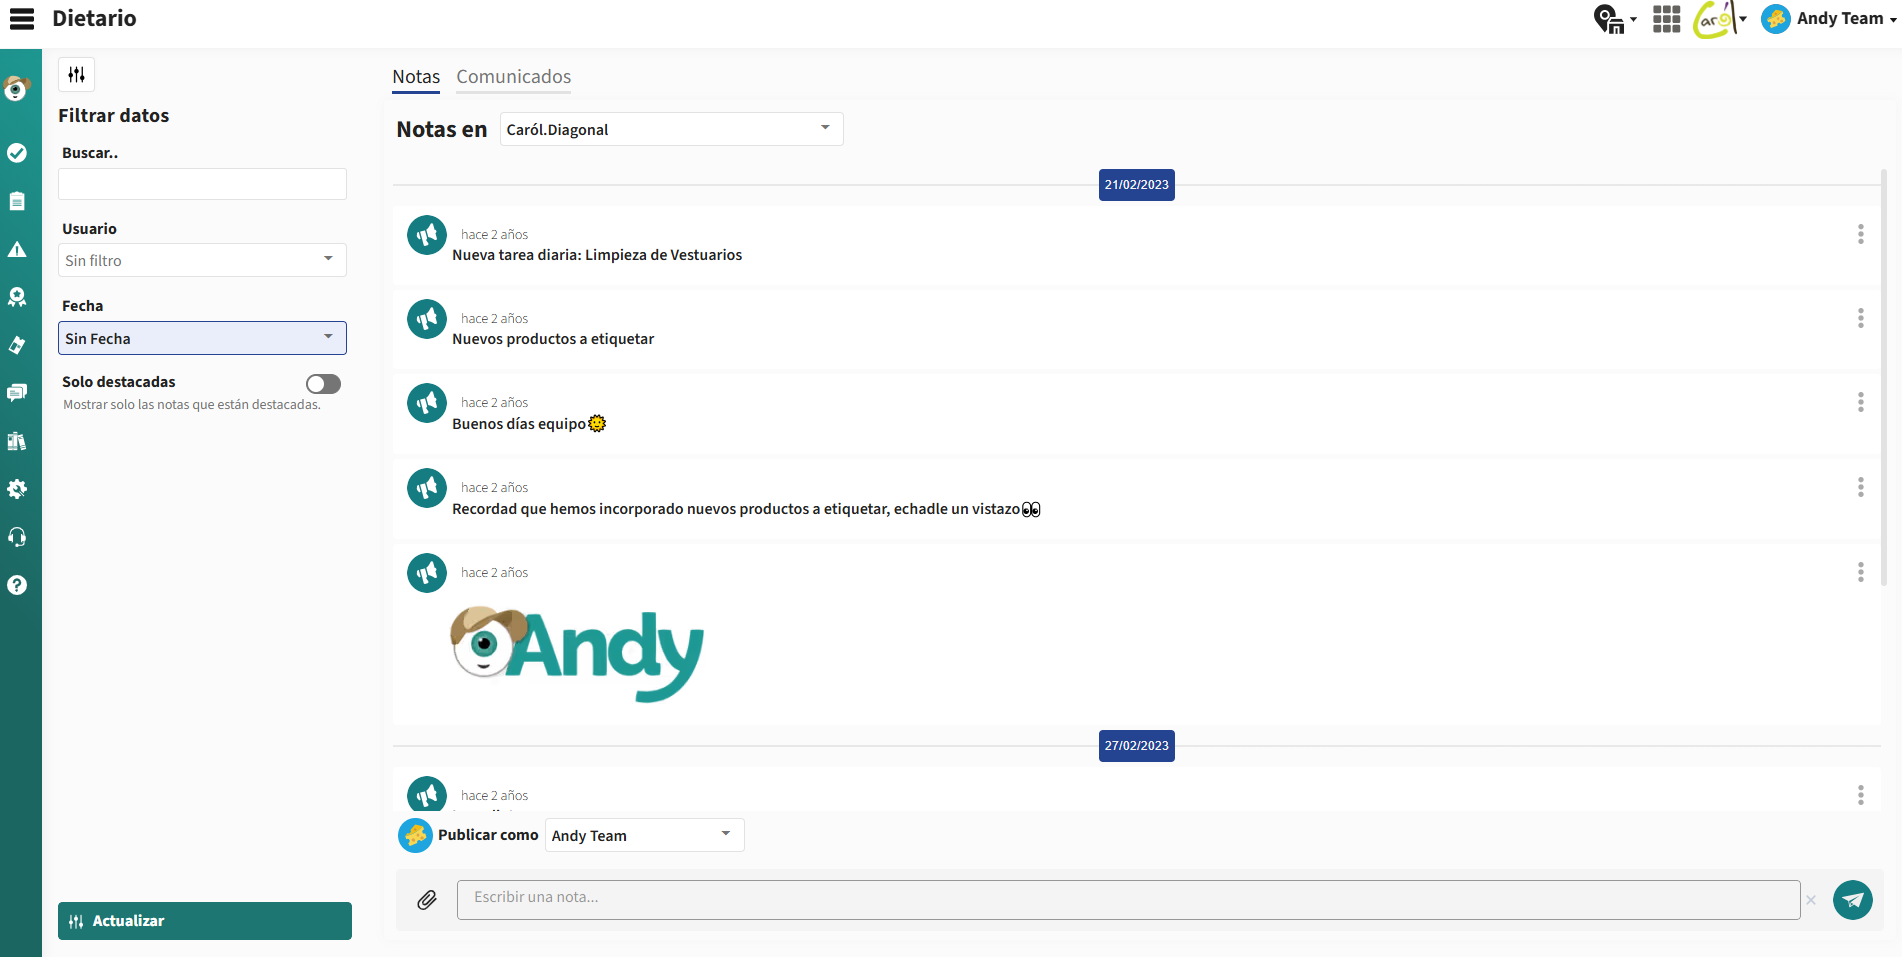Switch to the Notas tab
The width and height of the screenshot is (1902, 957).
pyautogui.click(x=416, y=77)
